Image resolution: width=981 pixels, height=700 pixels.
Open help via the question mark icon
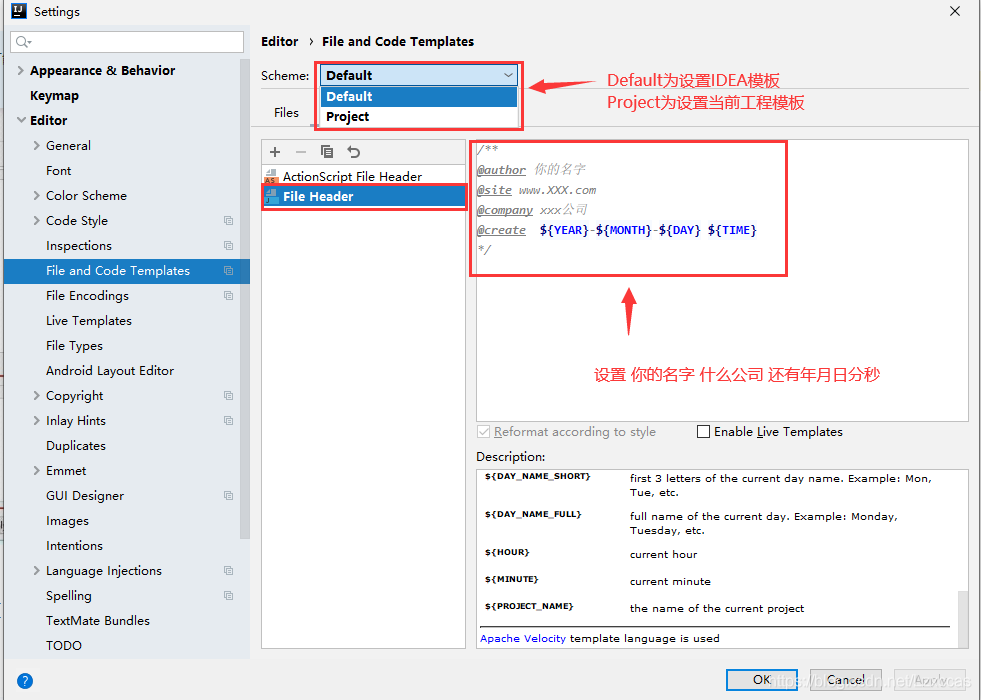coord(25,681)
